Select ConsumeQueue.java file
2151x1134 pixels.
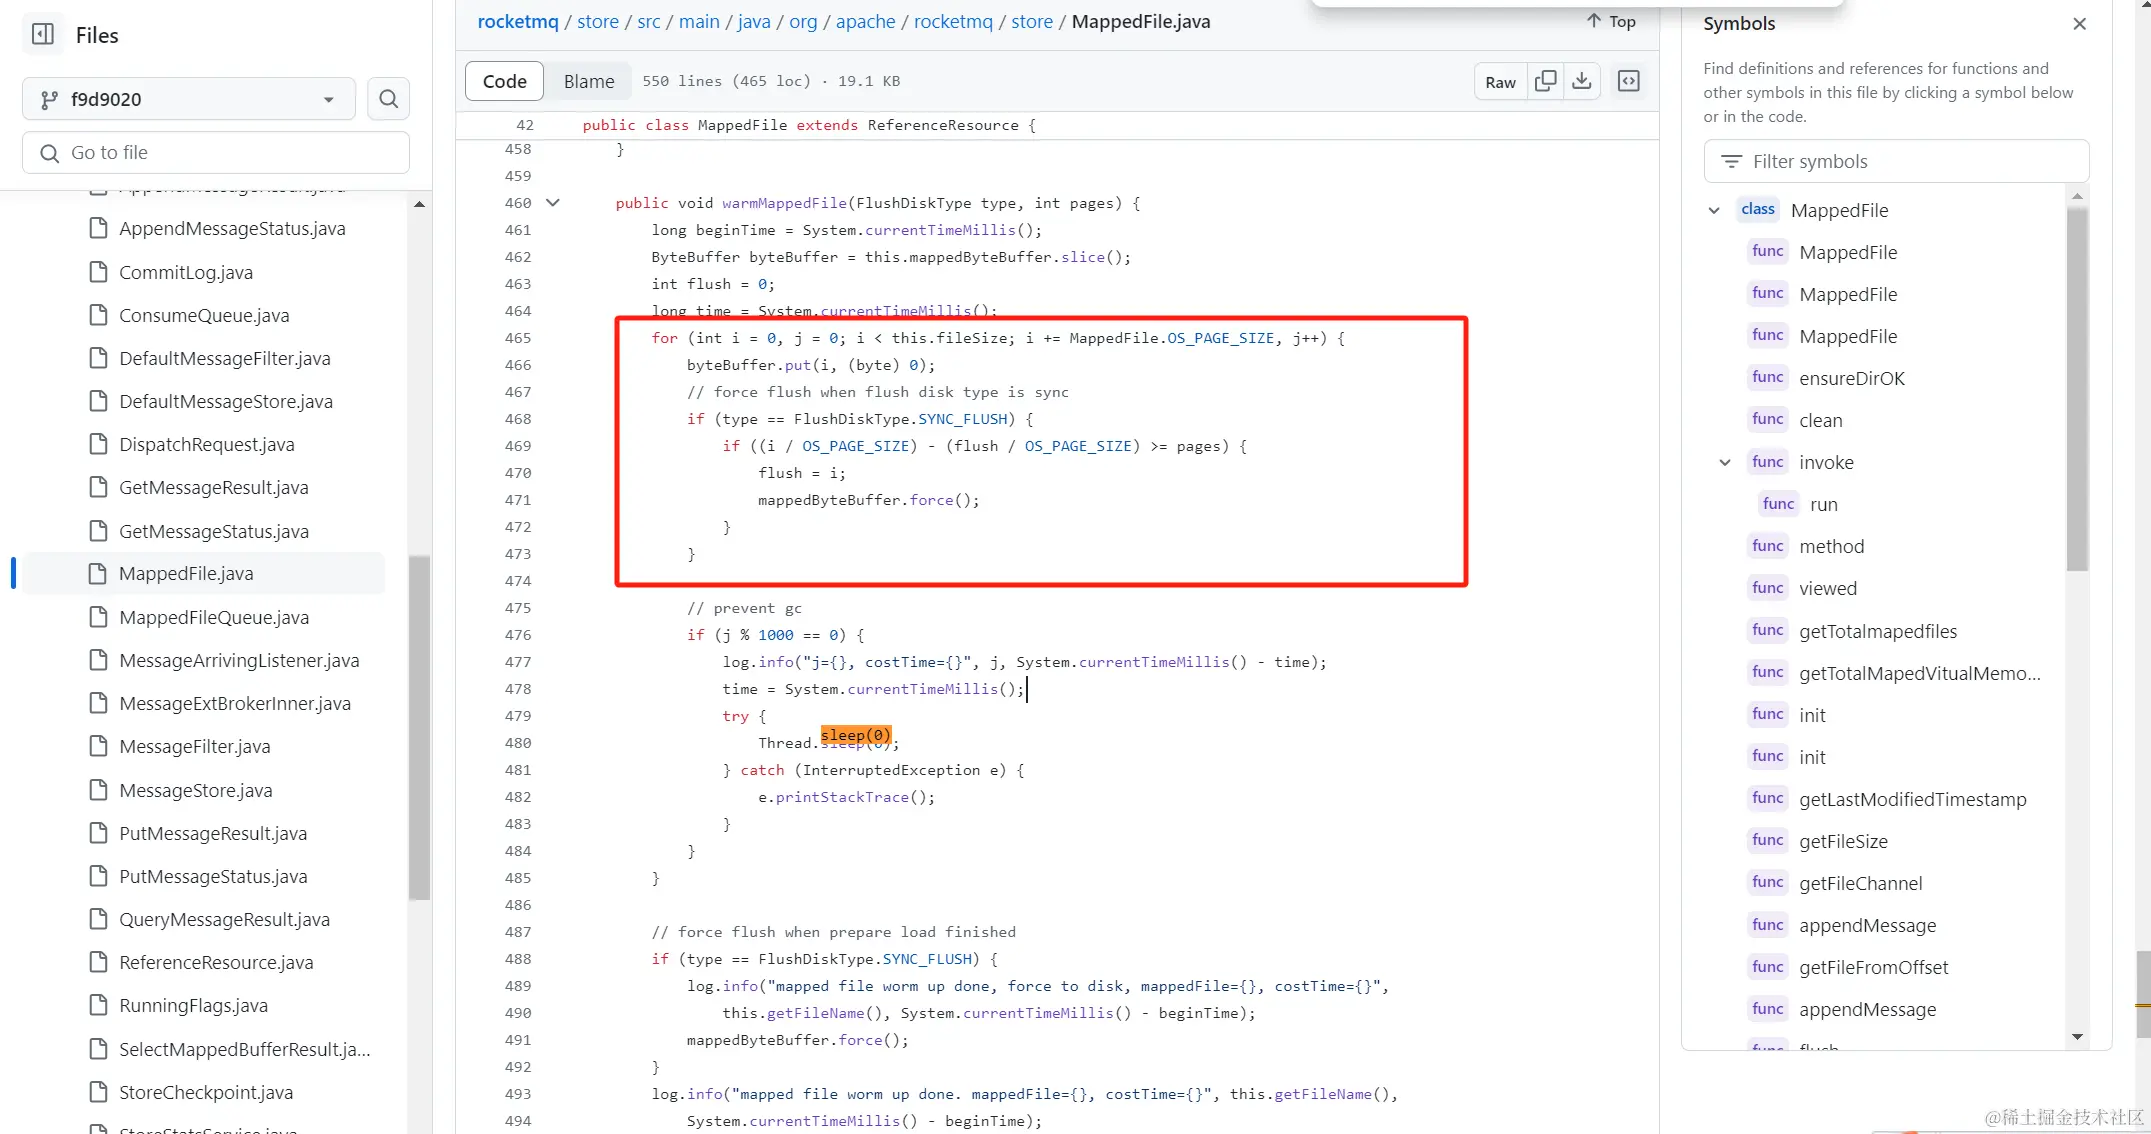click(x=204, y=315)
